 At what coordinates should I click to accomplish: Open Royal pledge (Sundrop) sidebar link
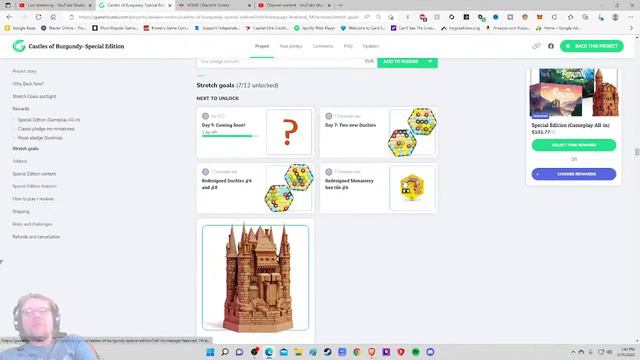40,138
